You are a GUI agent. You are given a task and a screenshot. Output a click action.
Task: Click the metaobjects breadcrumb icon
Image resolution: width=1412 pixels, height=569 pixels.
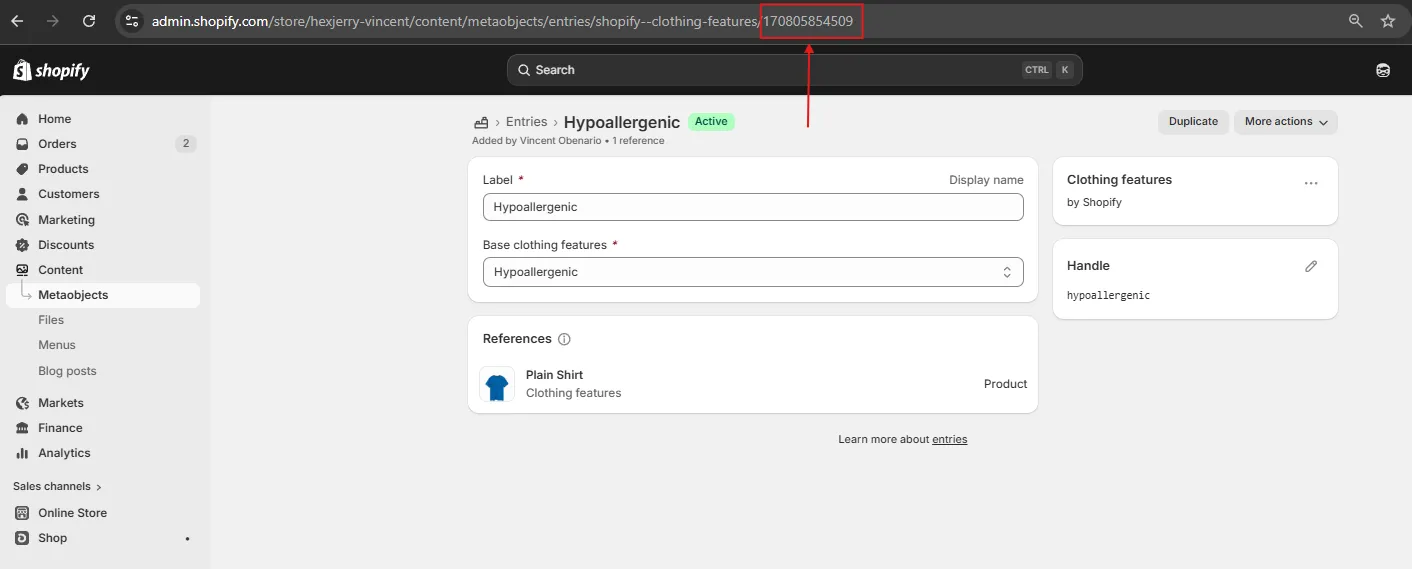coord(481,122)
